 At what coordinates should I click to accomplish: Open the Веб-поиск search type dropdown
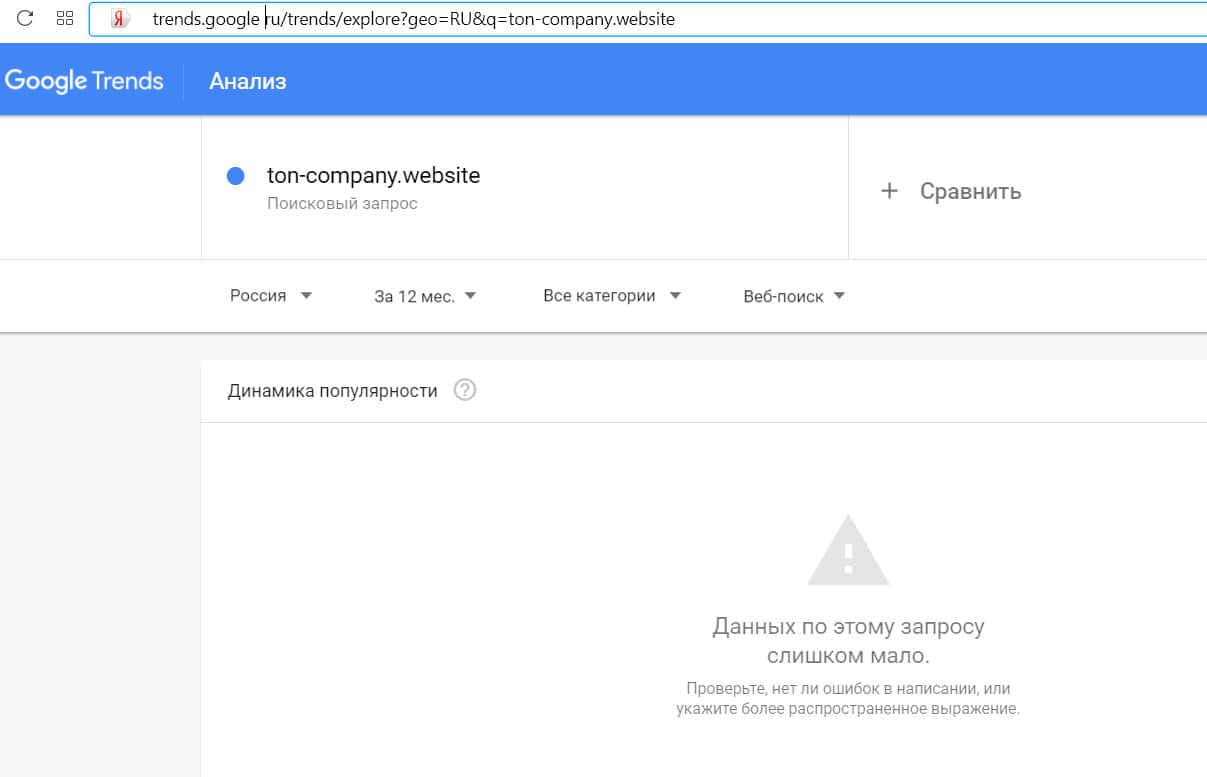click(x=794, y=296)
